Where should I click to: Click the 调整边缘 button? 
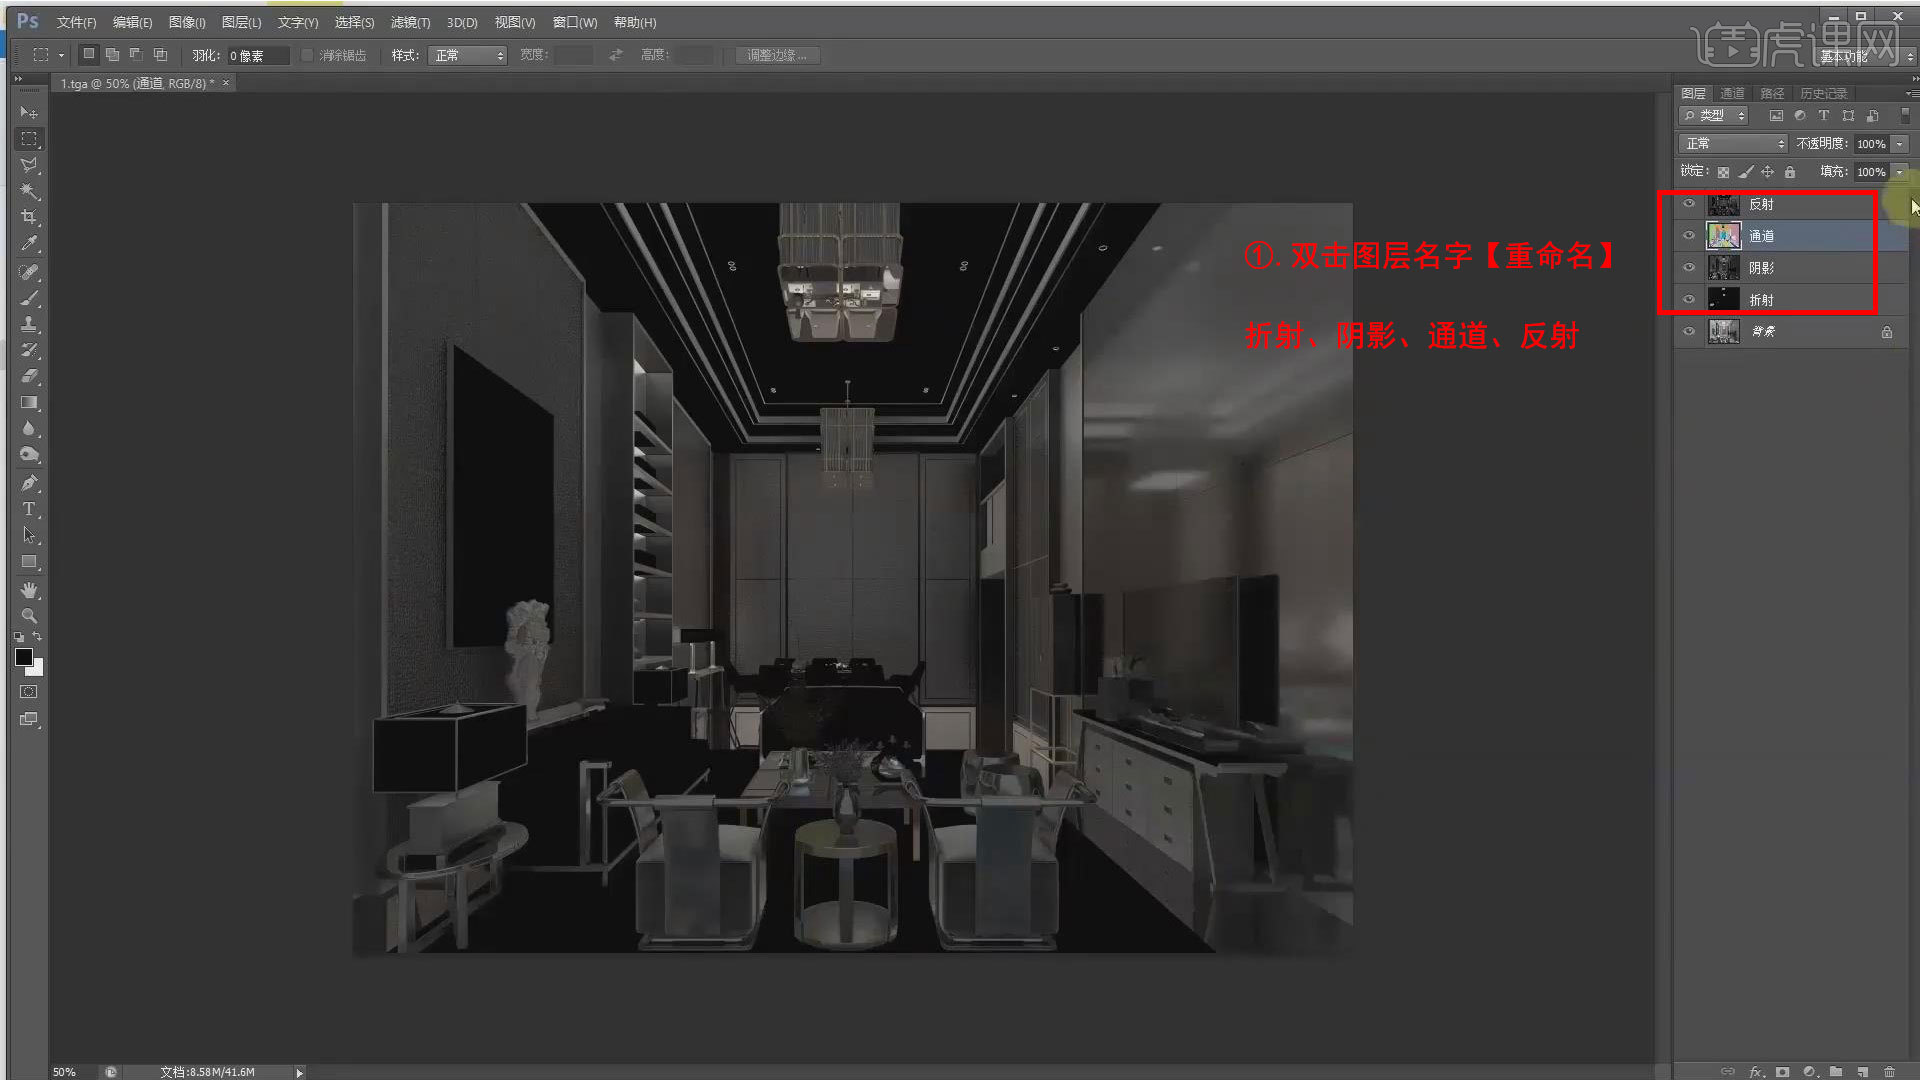tap(777, 55)
